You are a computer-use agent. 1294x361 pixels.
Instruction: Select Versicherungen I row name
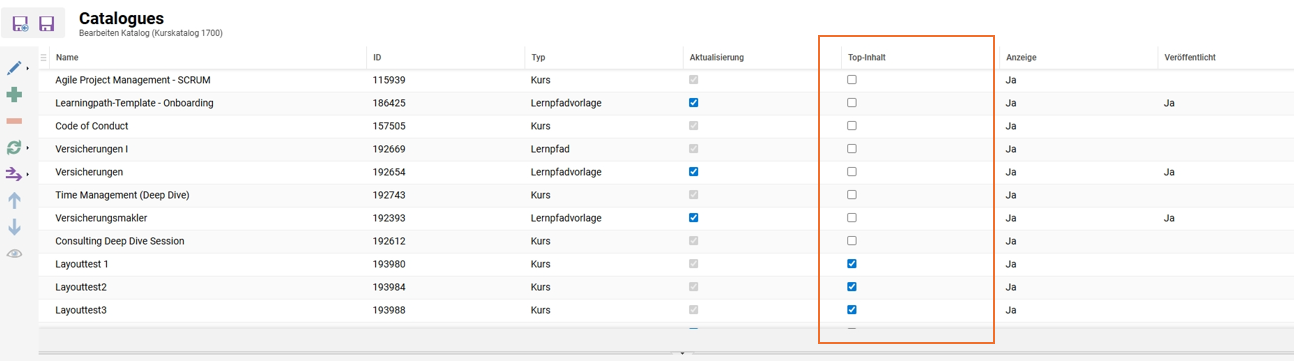92,149
